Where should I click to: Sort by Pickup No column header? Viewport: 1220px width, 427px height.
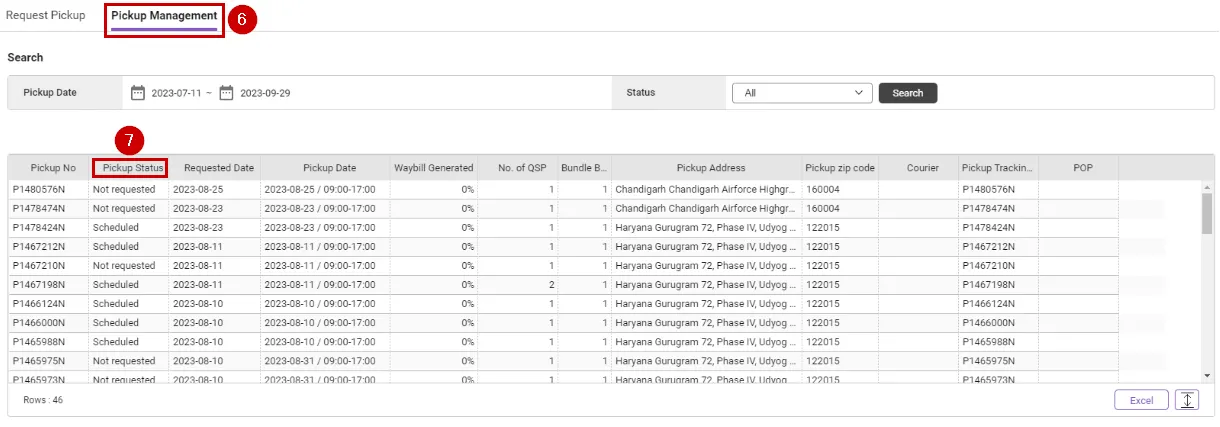tap(53, 168)
